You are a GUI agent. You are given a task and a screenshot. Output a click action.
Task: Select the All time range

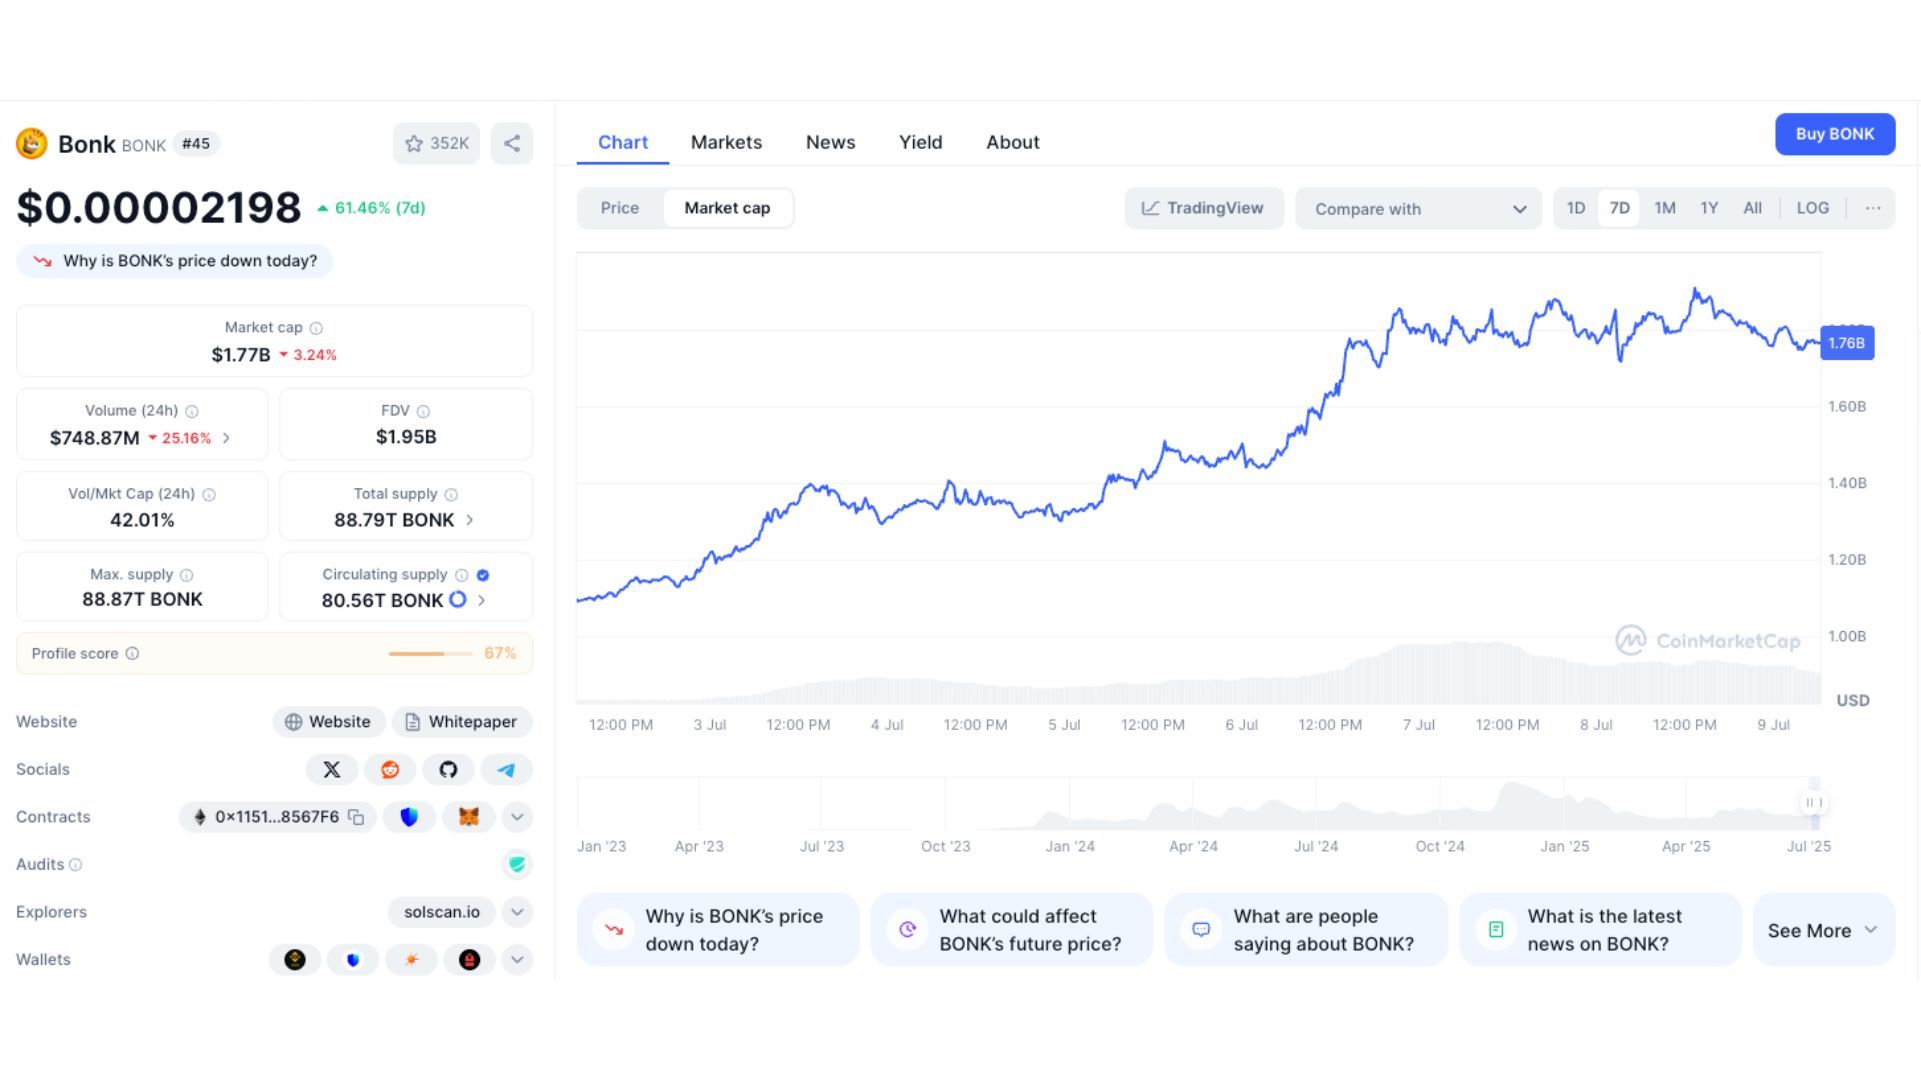pyautogui.click(x=1753, y=208)
